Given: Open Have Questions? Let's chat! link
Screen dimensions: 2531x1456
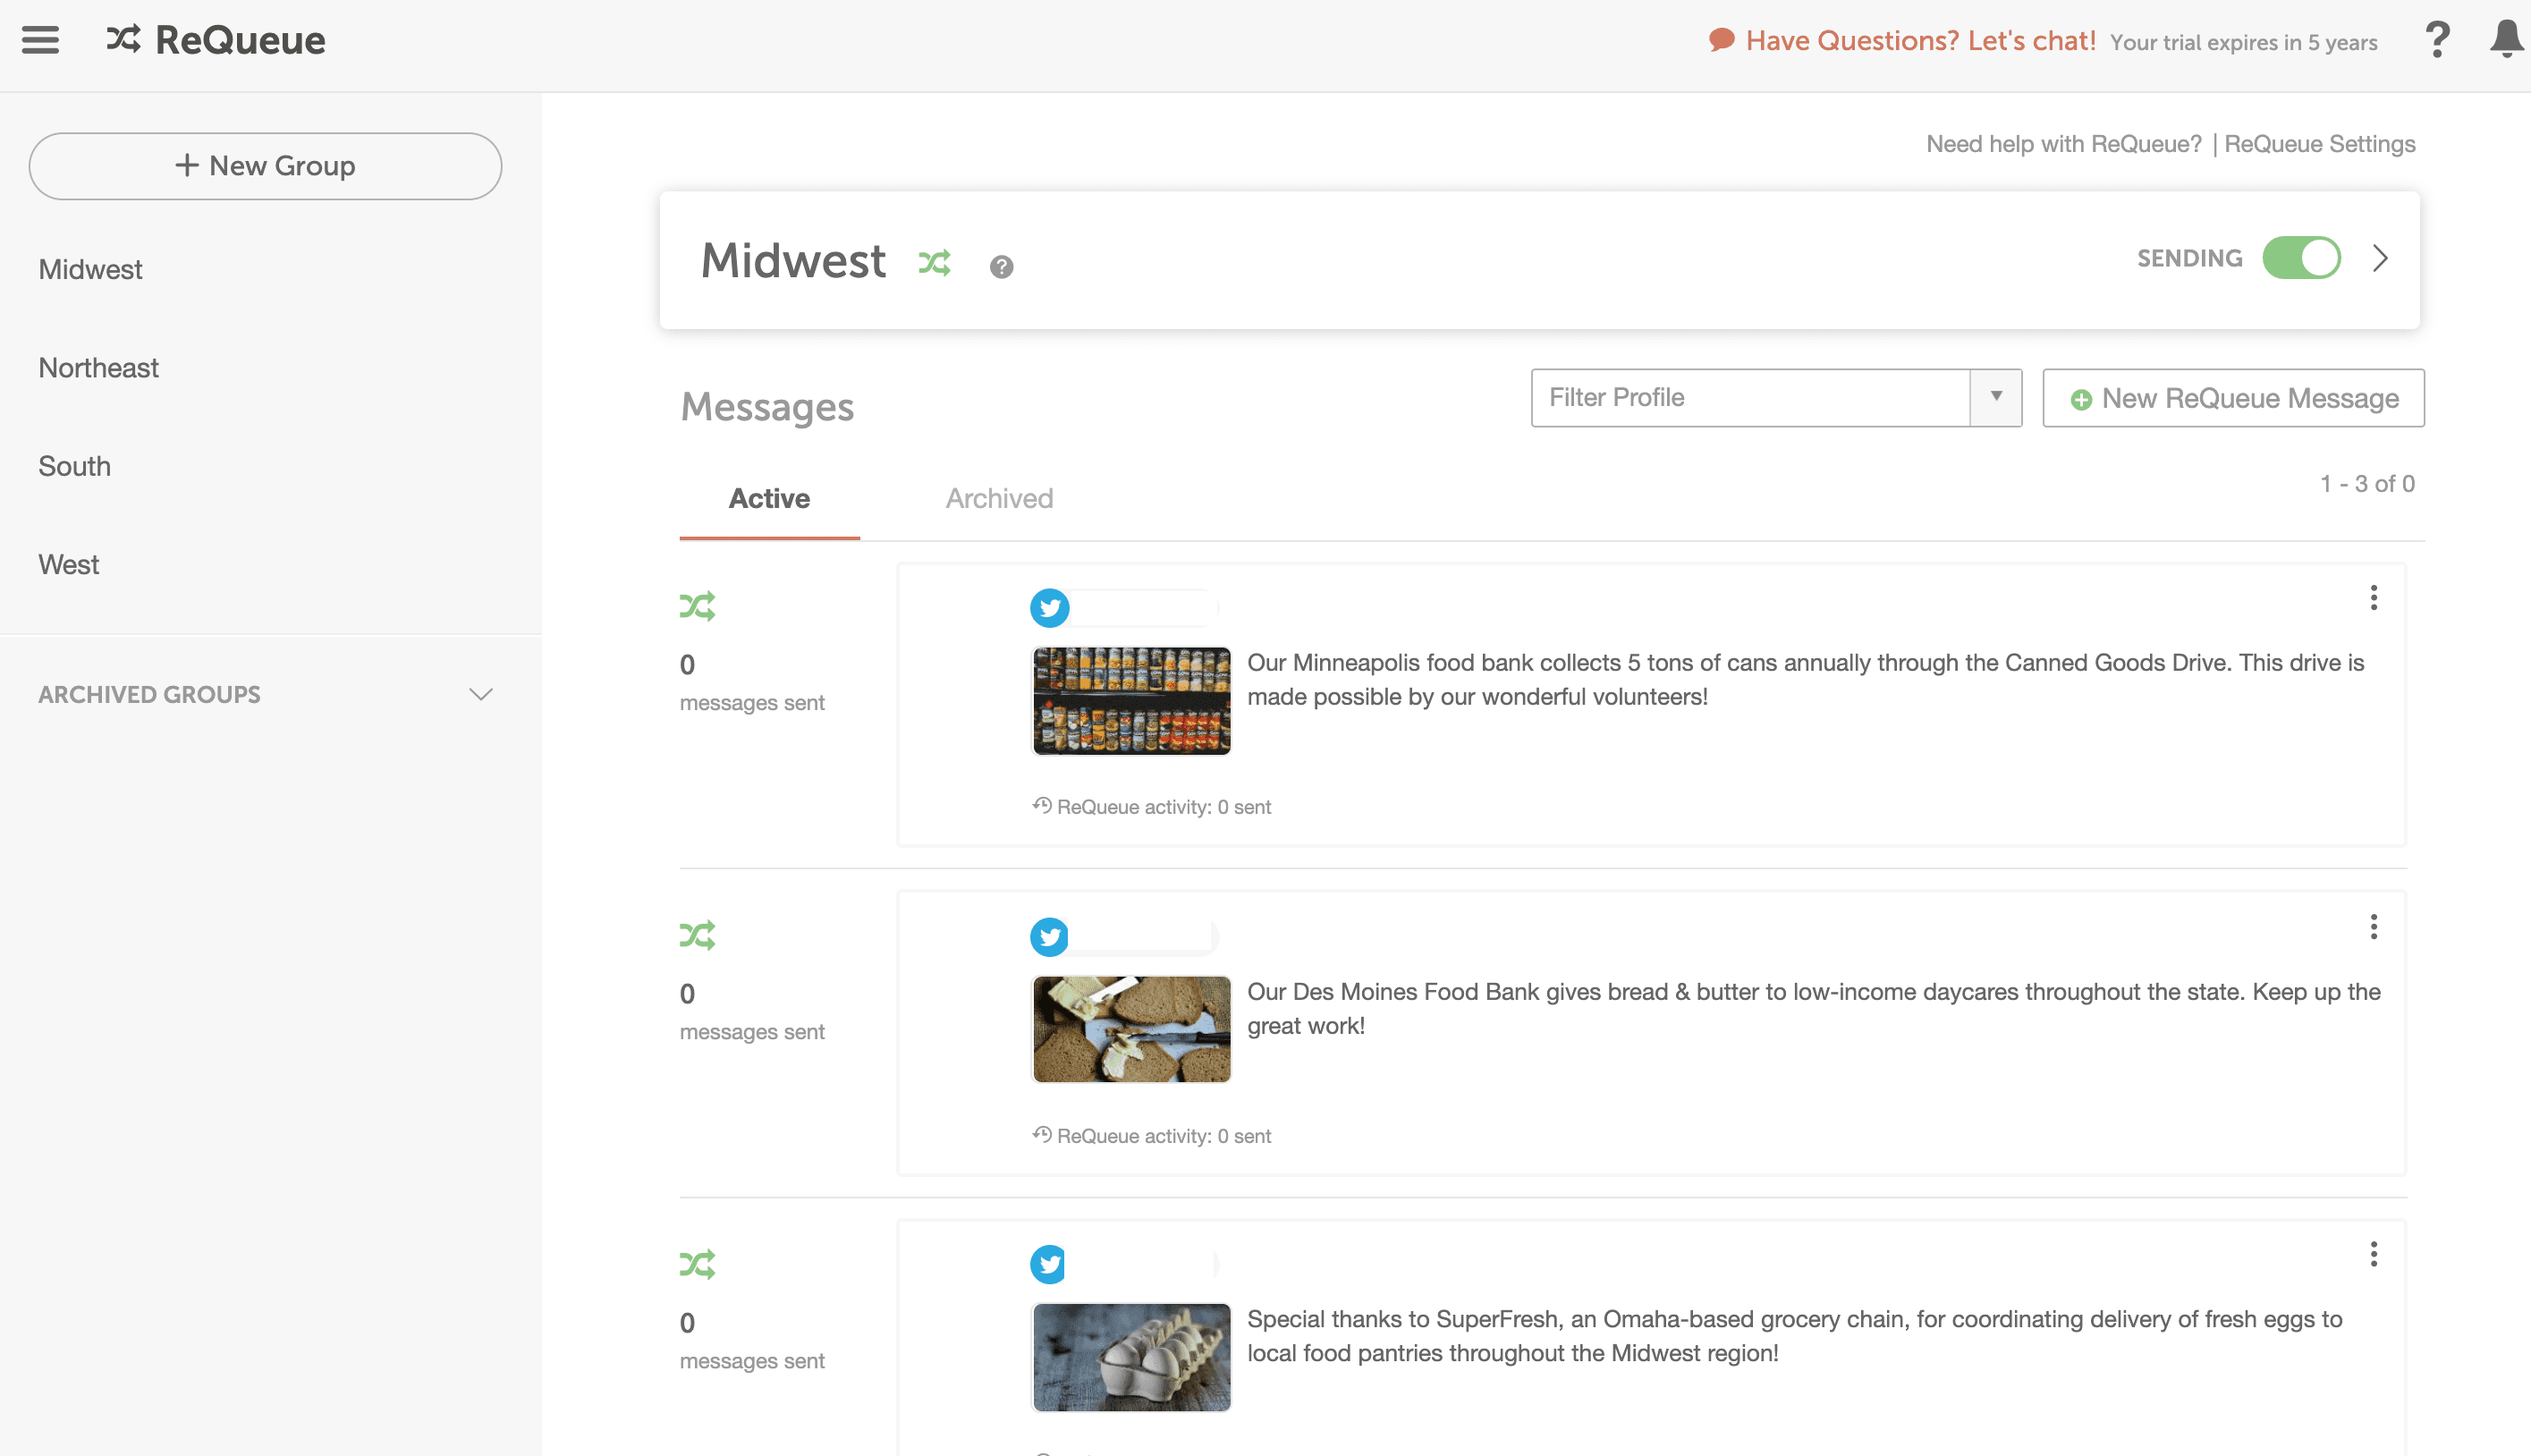Looking at the screenshot, I should (x=1920, y=40).
